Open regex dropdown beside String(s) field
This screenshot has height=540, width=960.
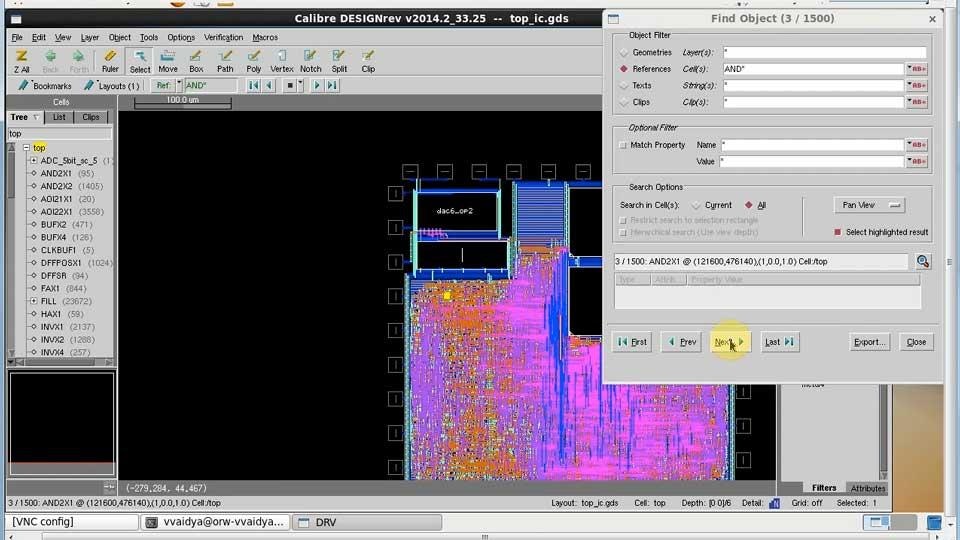tap(917, 86)
